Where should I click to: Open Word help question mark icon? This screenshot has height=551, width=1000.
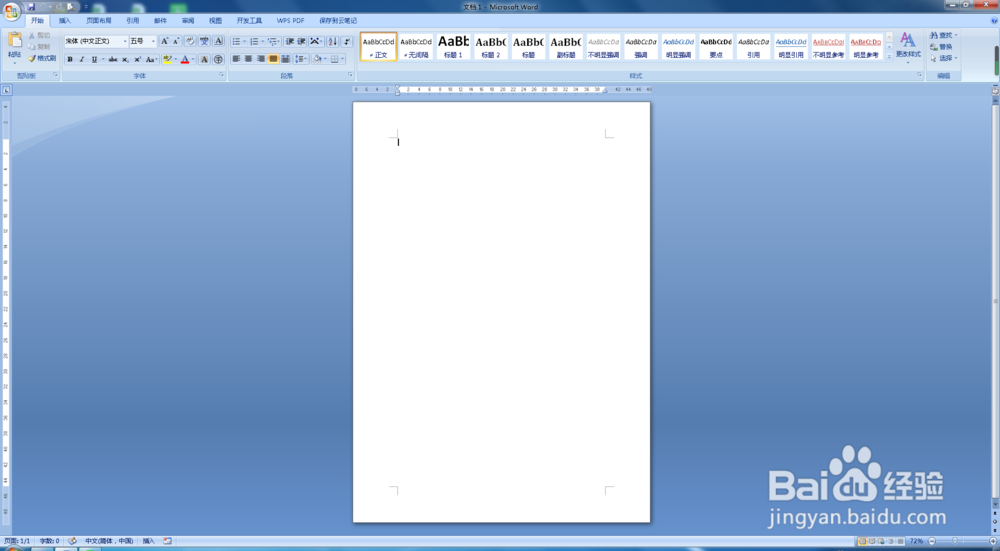pyautogui.click(x=994, y=21)
